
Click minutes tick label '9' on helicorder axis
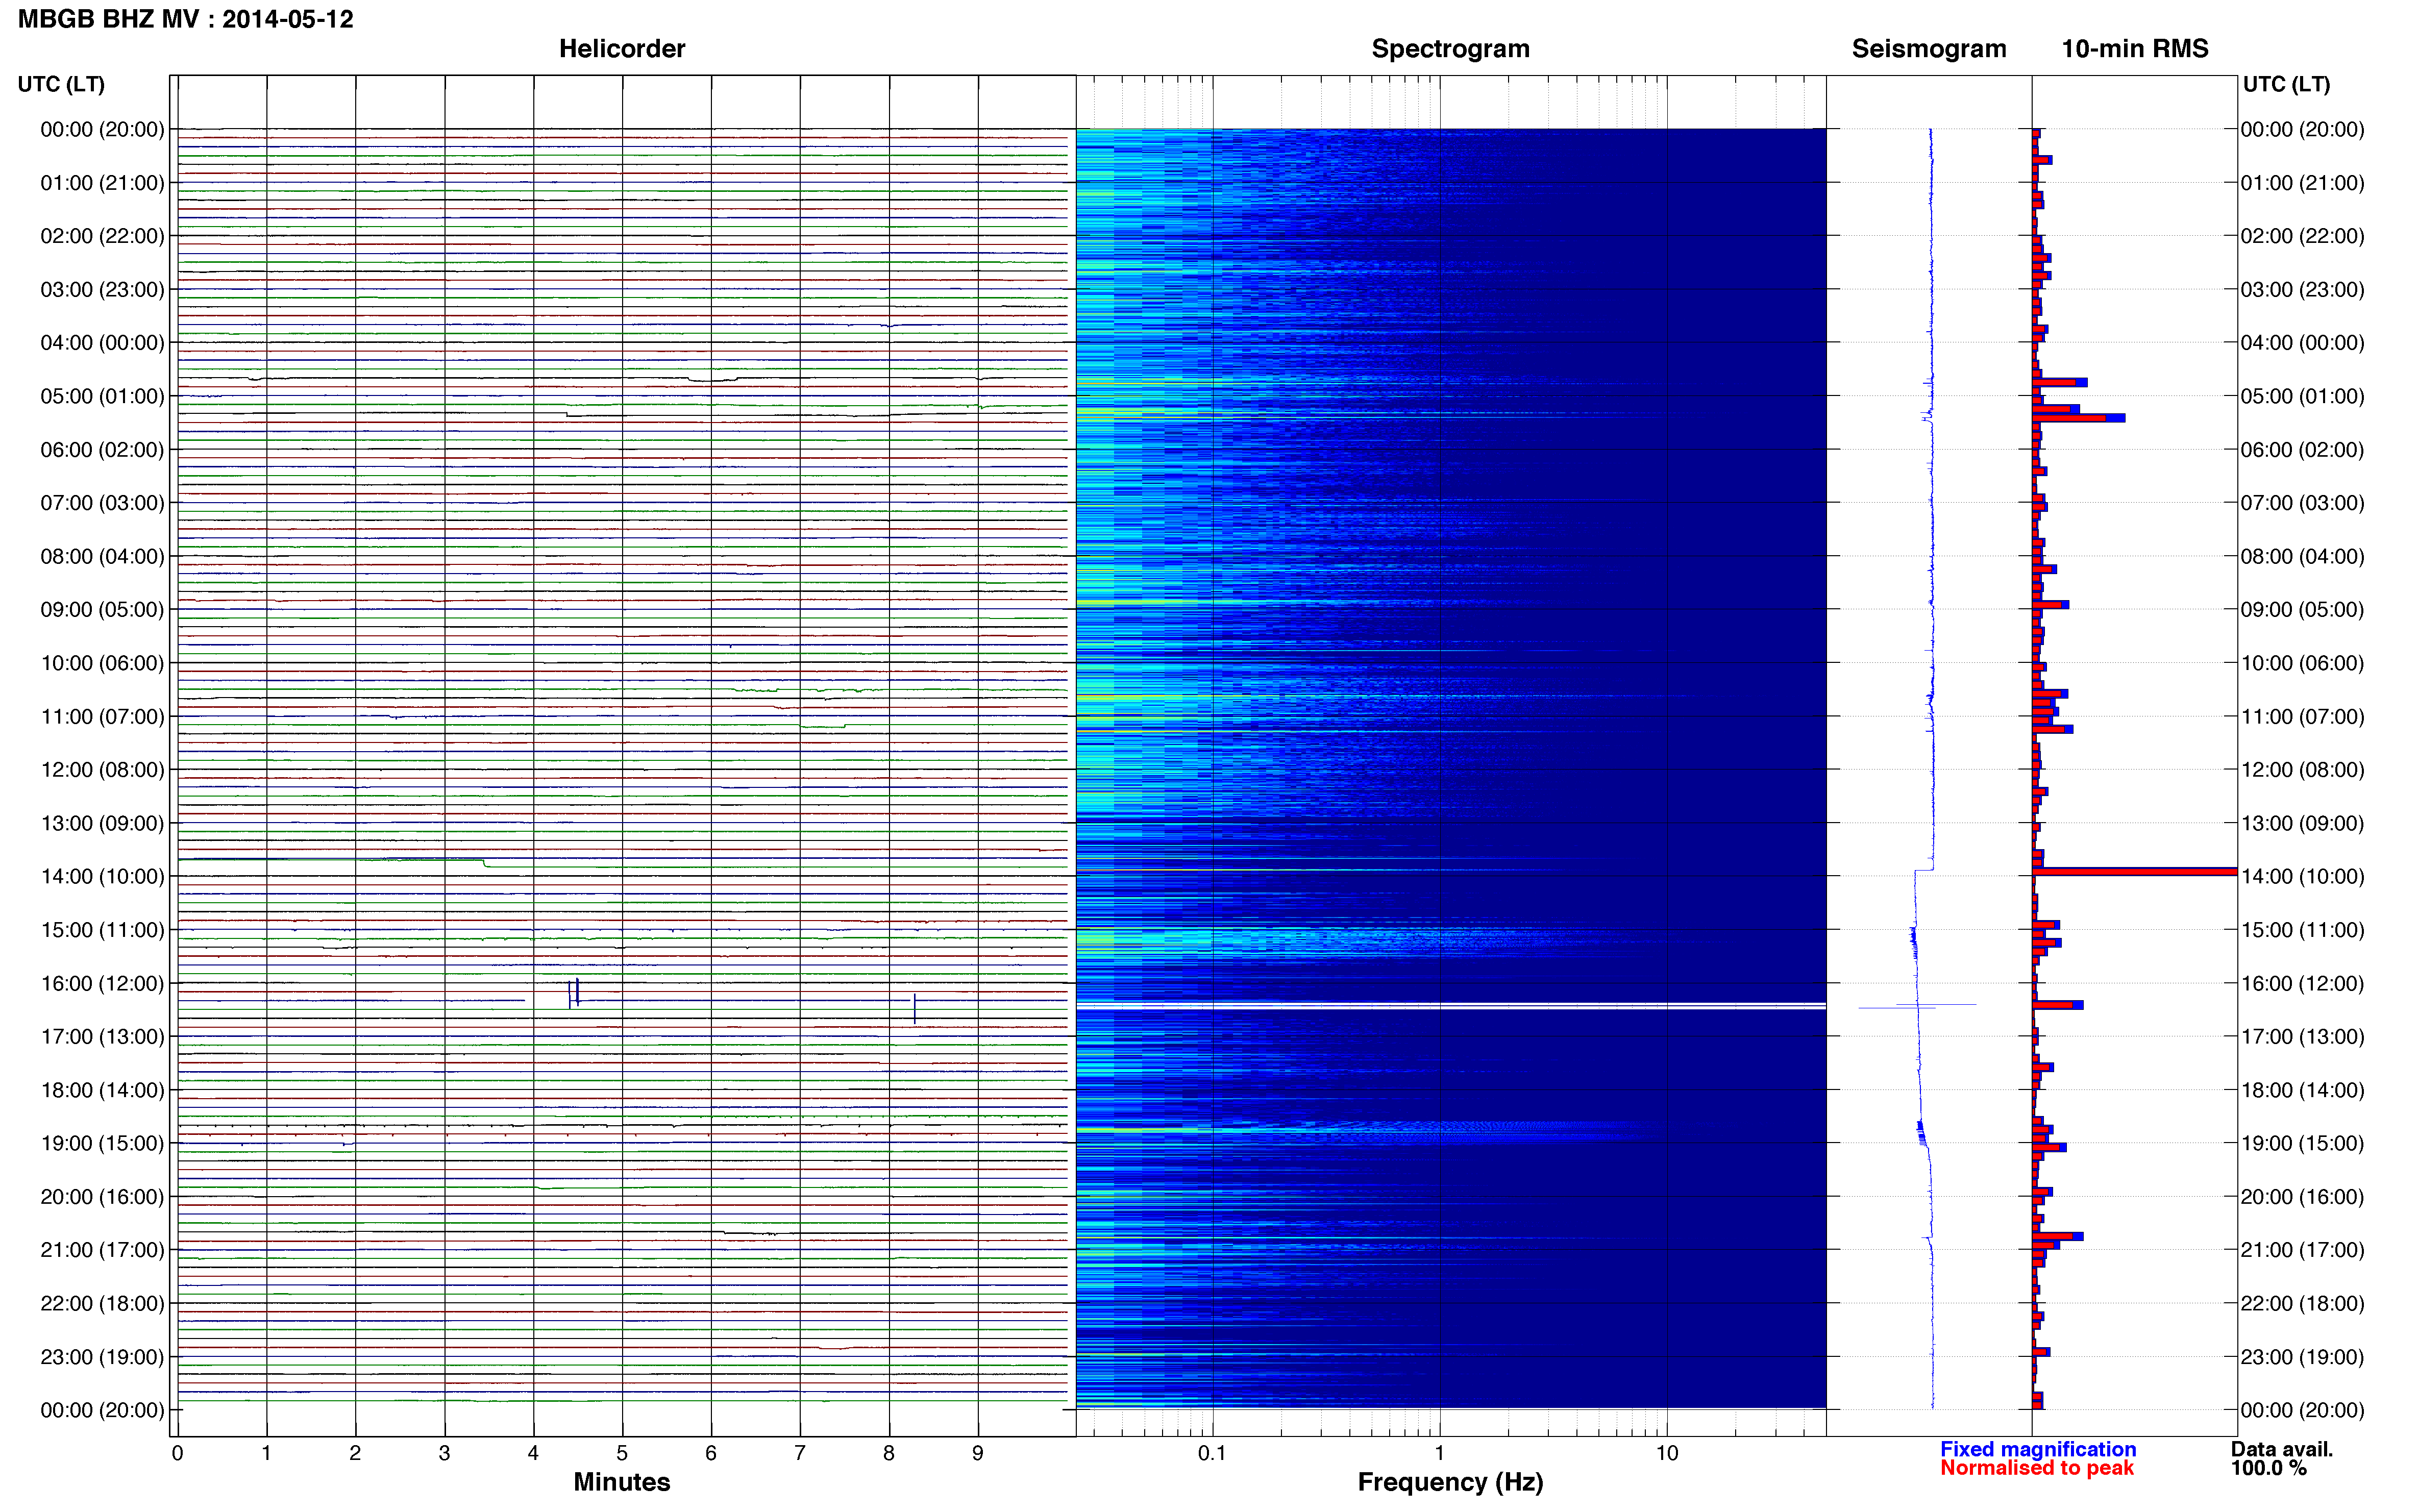978,1453
